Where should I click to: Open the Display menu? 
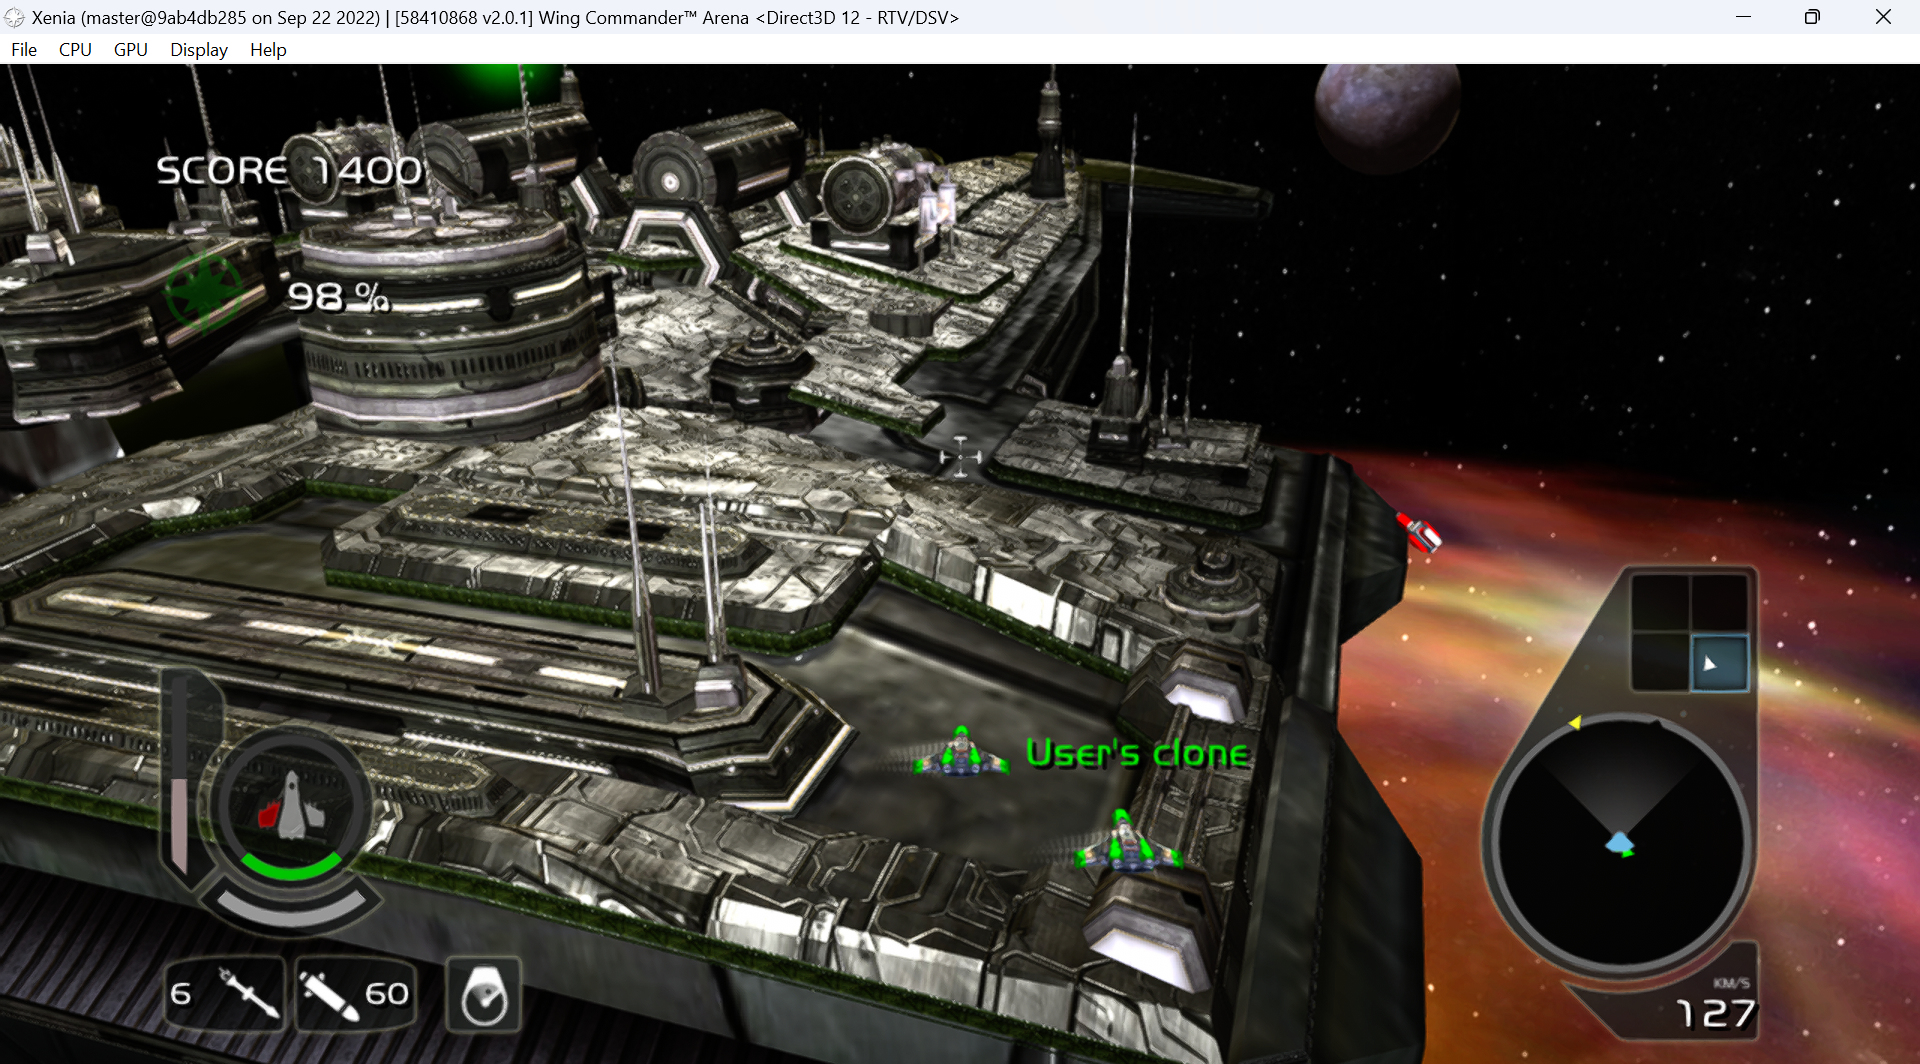(x=198, y=50)
